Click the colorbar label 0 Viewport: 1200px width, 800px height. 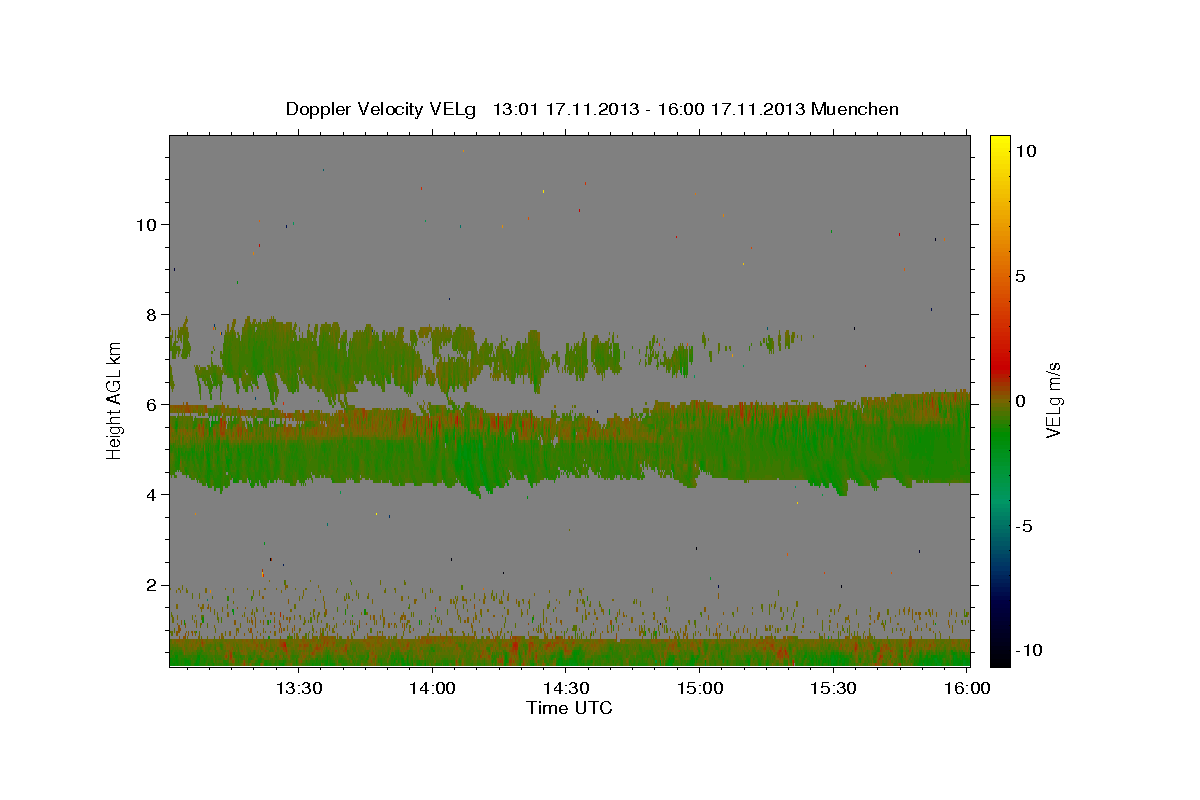pos(1020,401)
